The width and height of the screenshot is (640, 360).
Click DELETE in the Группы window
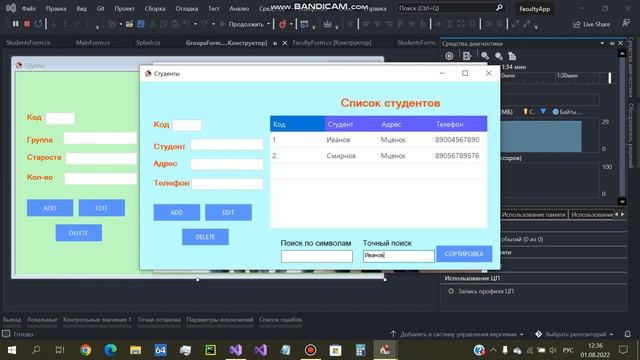point(78,233)
